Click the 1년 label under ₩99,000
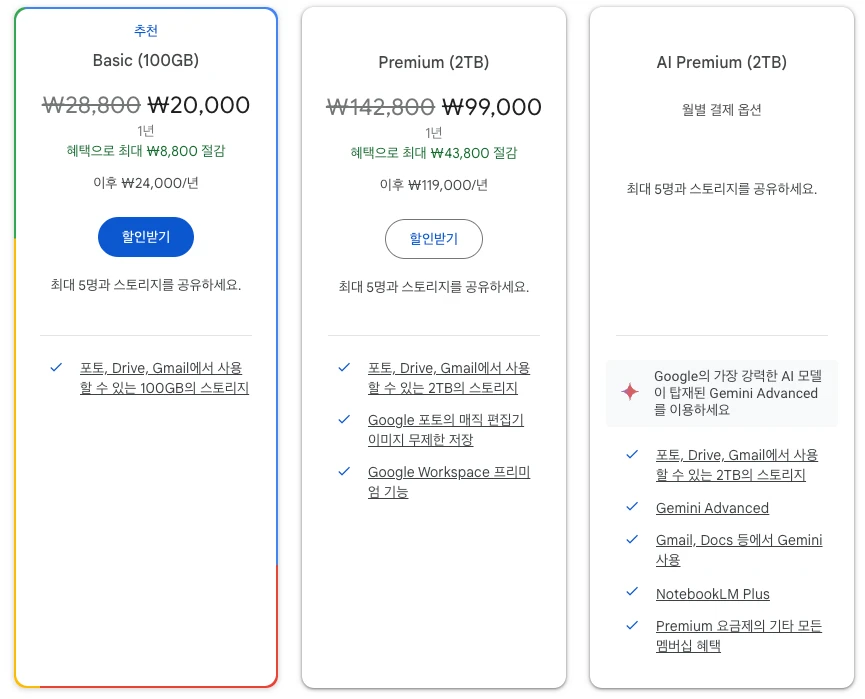The width and height of the screenshot is (865, 699). coord(434,133)
